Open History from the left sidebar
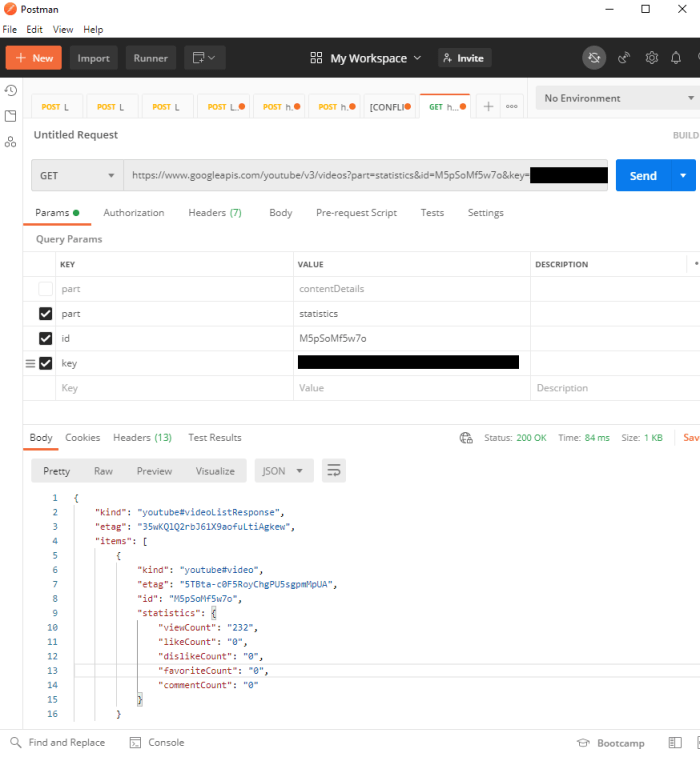700x757 pixels. (x=11, y=90)
